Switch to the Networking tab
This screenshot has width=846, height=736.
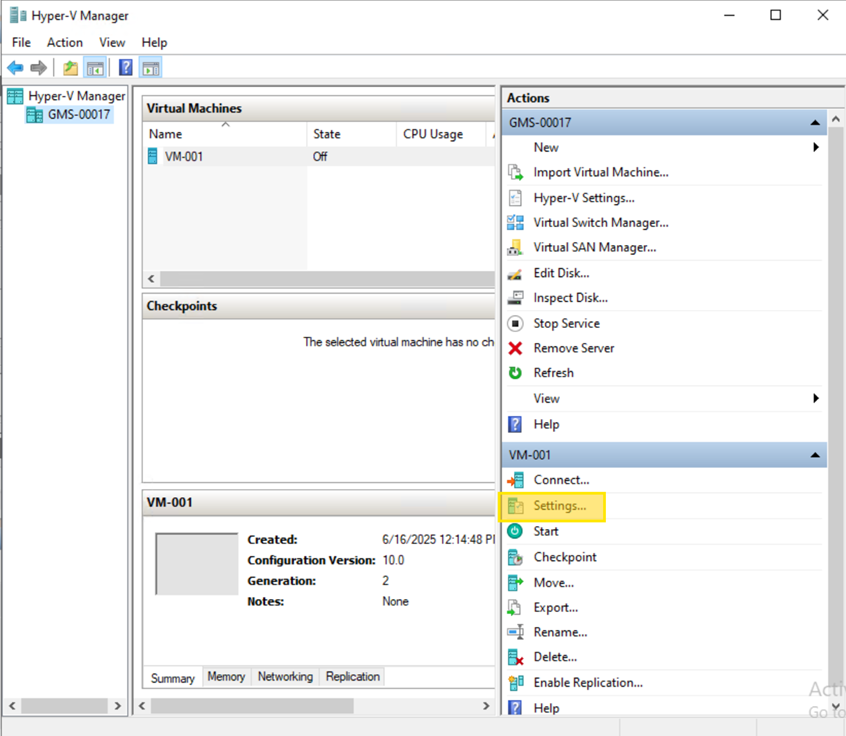[285, 676]
